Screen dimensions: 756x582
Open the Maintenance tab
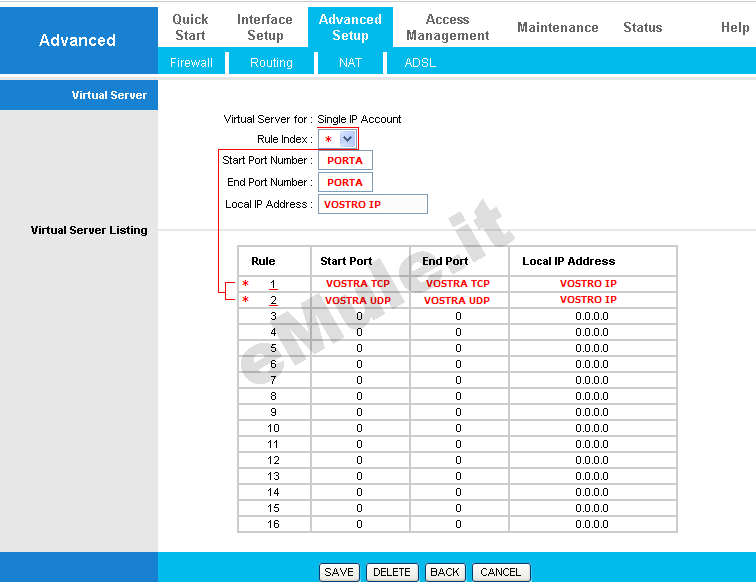tap(558, 27)
